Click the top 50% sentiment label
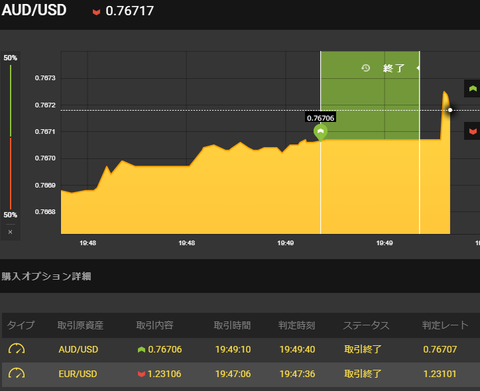 click(10, 58)
